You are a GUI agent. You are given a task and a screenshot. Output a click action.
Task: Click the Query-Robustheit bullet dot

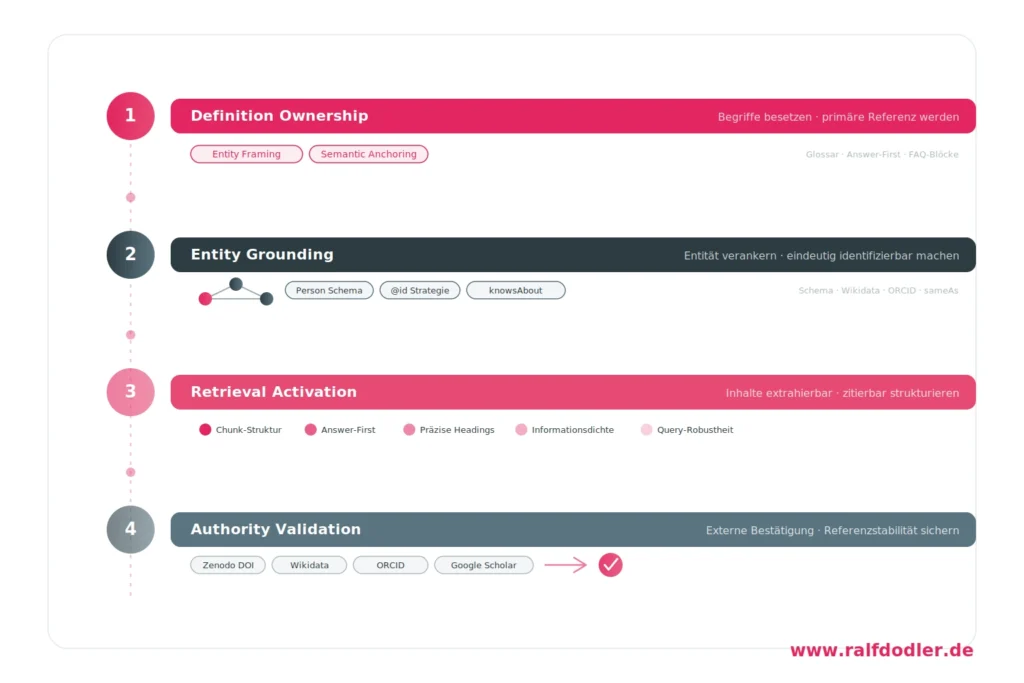[x=646, y=429]
